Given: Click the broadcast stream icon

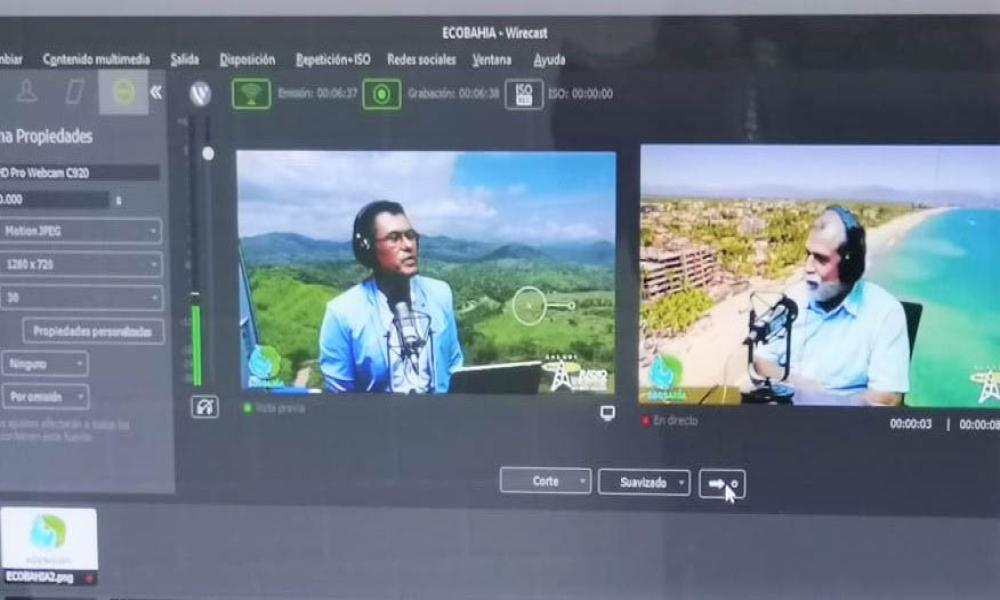Looking at the screenshot, I should [251, 94].
